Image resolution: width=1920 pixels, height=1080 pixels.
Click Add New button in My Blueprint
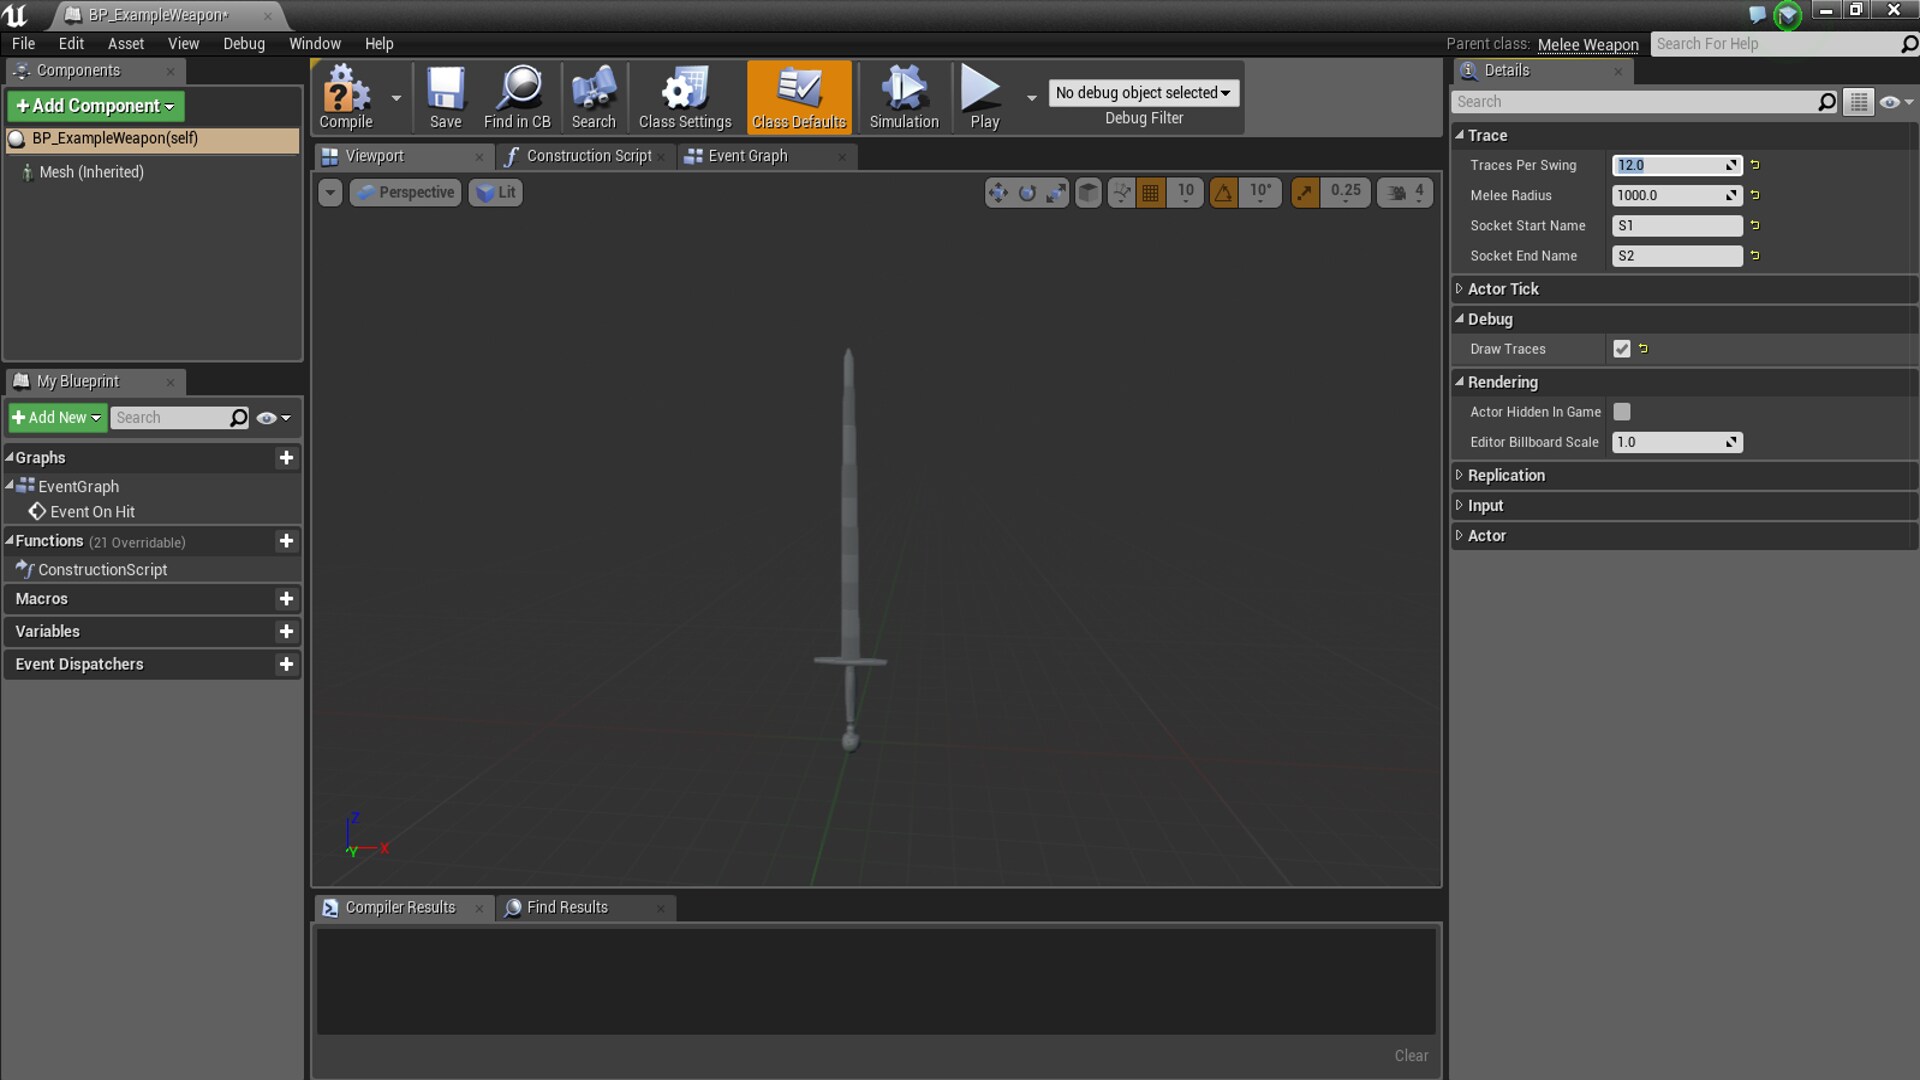57,417
